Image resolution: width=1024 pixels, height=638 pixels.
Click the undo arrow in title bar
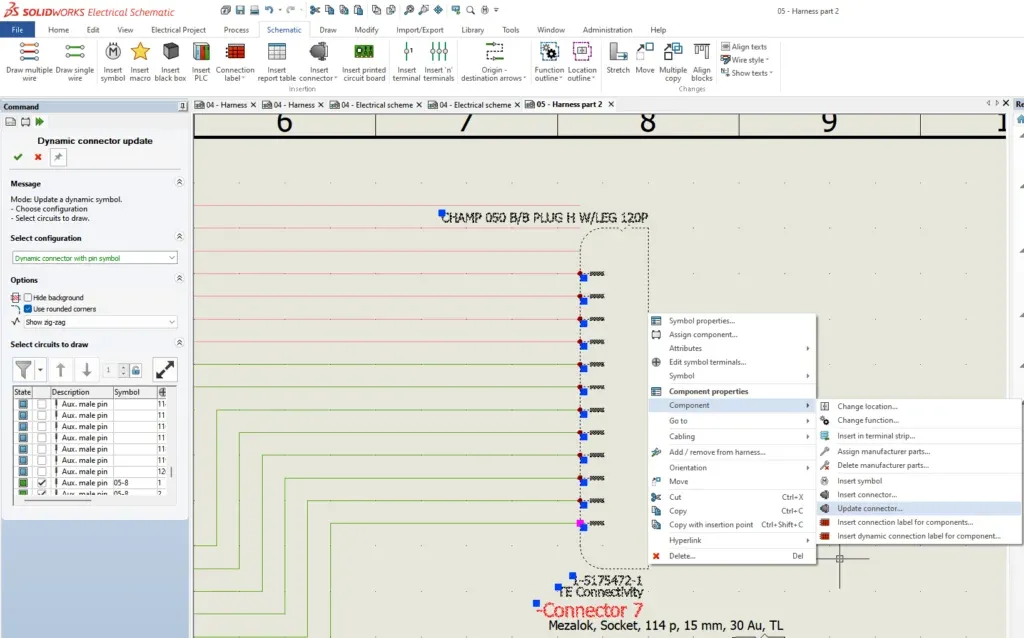pos(268,10)
